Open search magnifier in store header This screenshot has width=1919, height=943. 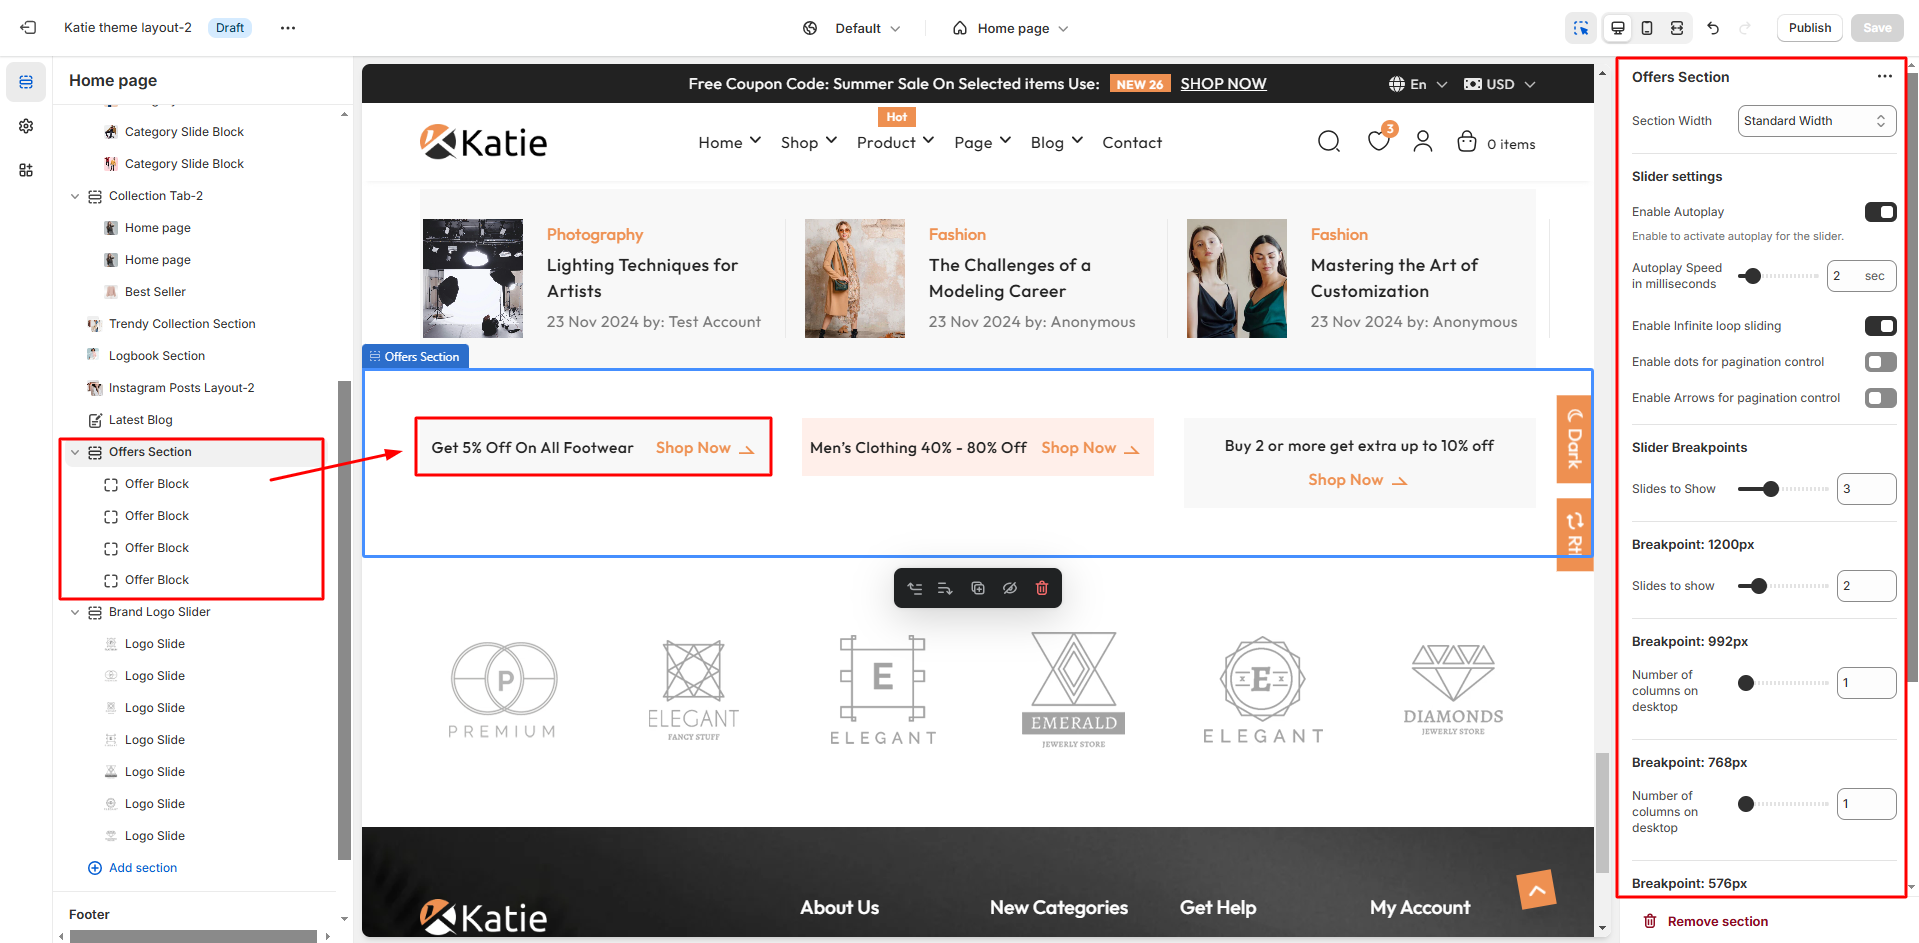click(1328, 142)
